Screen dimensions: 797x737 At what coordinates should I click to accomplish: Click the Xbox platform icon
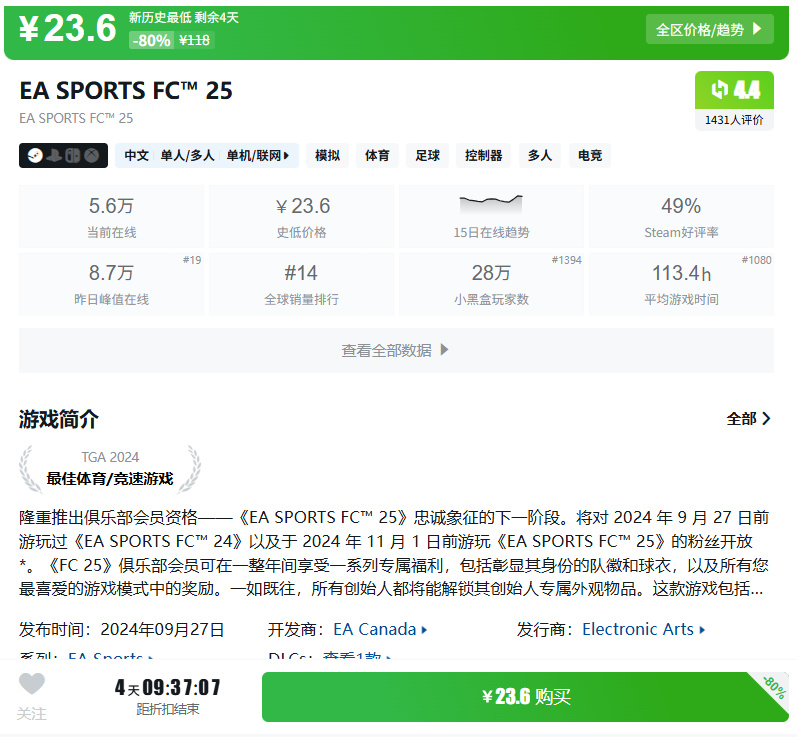click(91, 156)
